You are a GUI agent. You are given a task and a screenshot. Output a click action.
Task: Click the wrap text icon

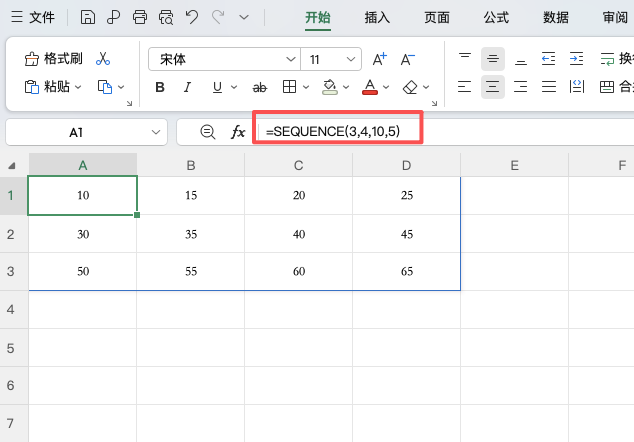point(607,59)
